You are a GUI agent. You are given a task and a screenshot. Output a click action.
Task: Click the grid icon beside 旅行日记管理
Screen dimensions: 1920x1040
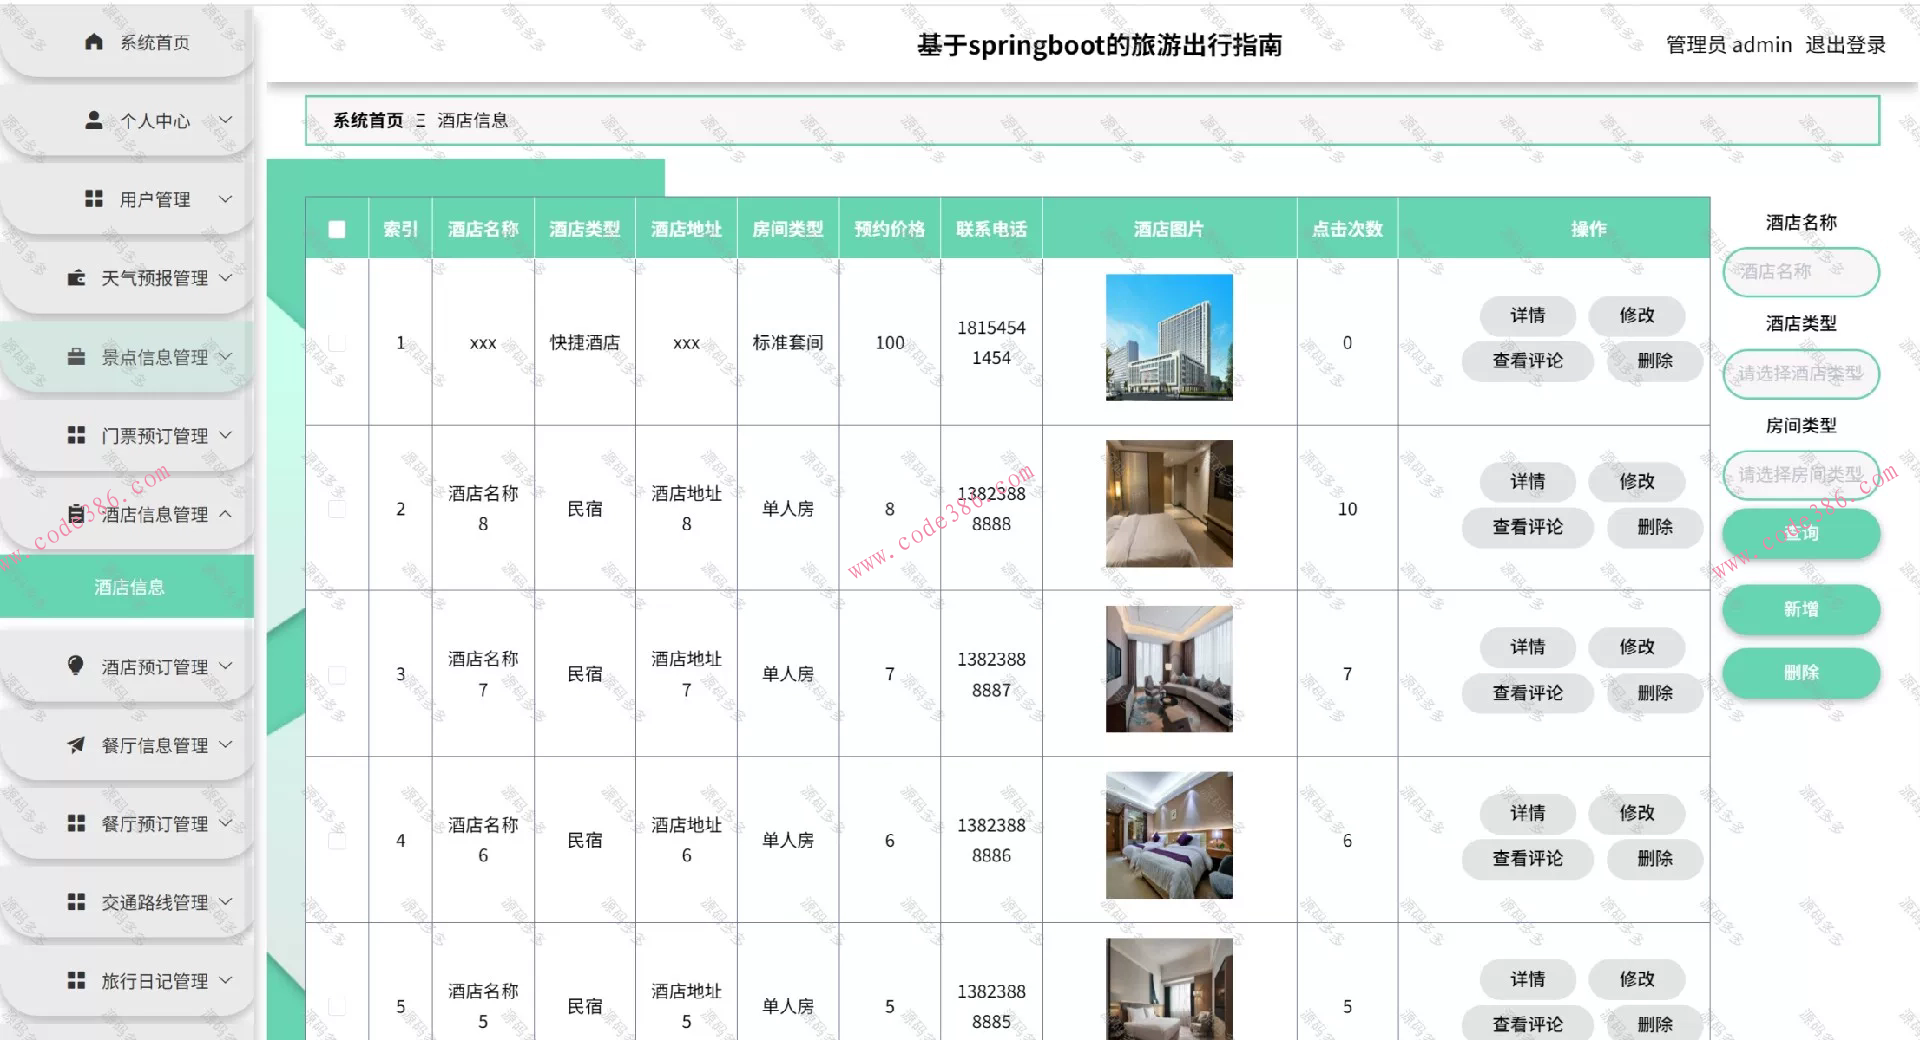76,981
